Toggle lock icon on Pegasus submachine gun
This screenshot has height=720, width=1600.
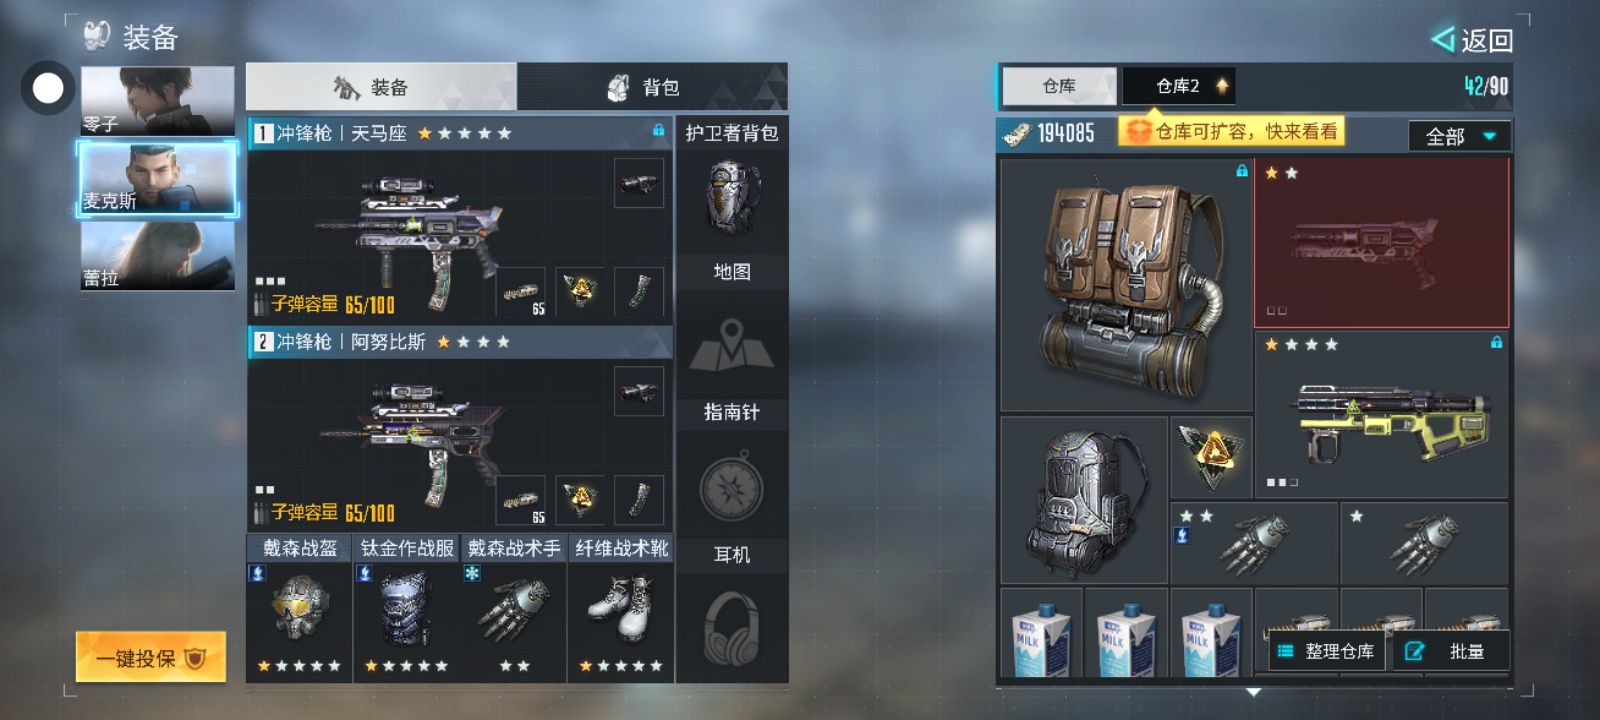point(658,131)
